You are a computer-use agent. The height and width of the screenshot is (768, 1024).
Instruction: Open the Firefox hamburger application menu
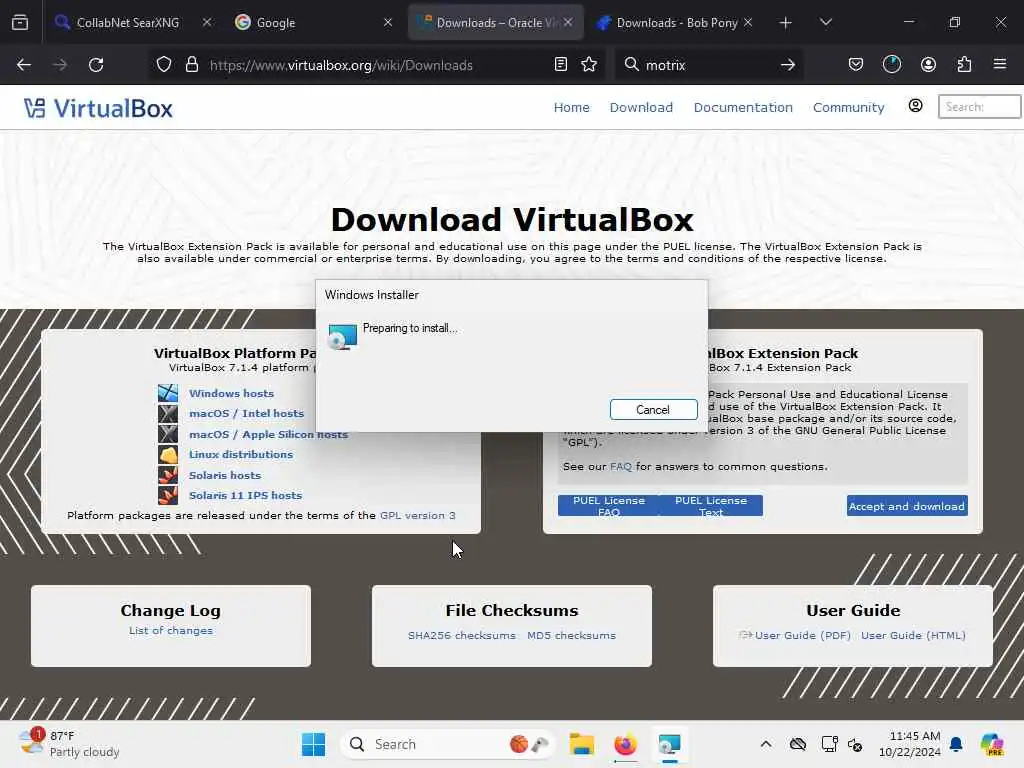pyautogui.click(x=1000, y=64)
